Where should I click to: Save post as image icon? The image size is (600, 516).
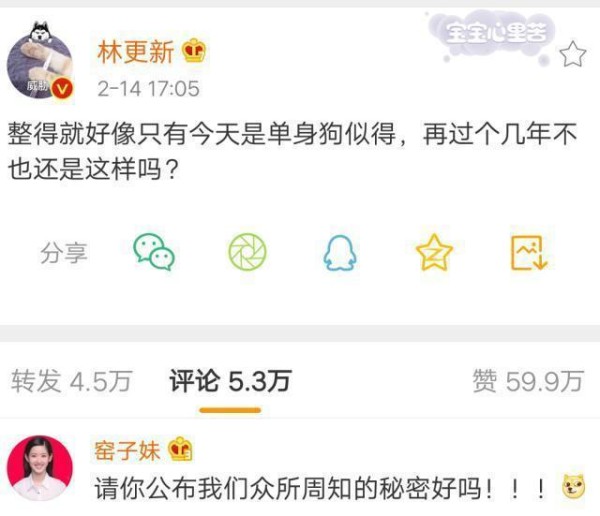[529, 253]
